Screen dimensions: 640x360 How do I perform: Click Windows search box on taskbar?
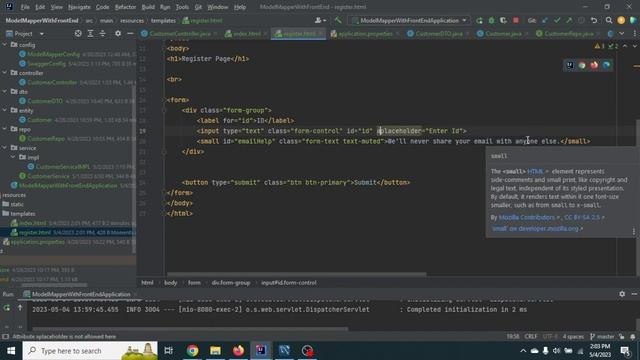[x=90, y=351]
